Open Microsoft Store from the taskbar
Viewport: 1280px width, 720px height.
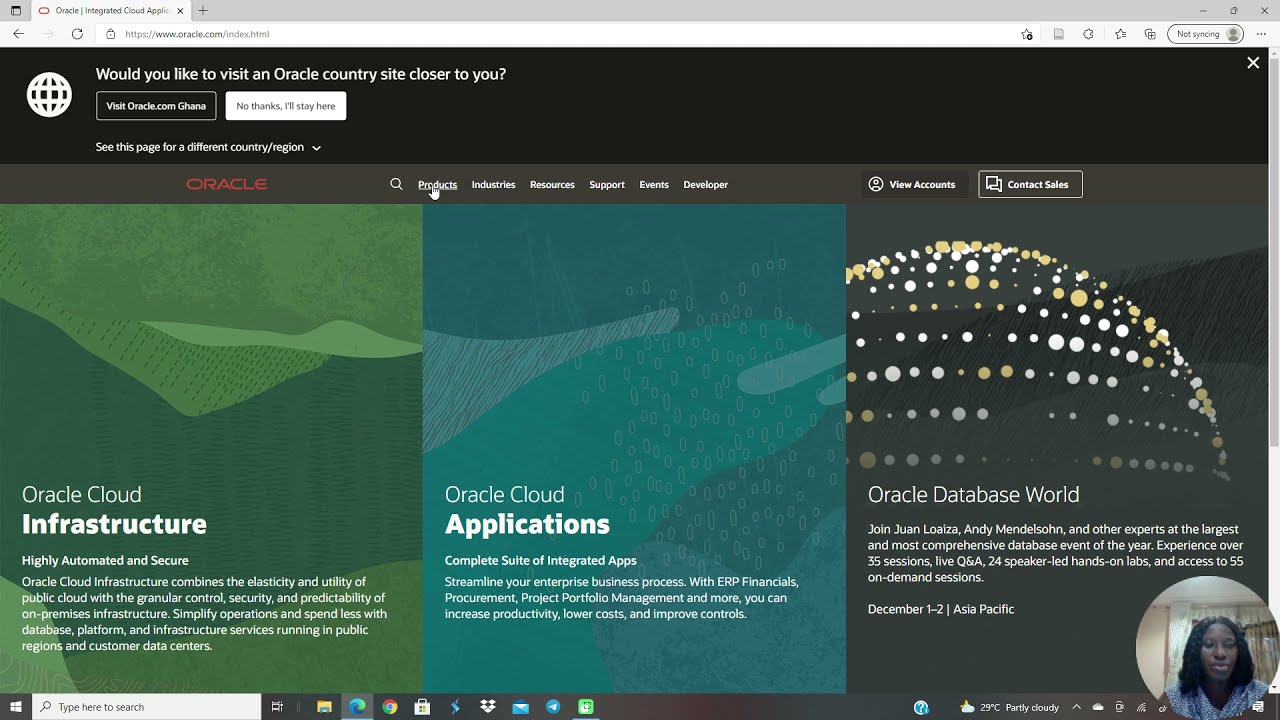422,707
